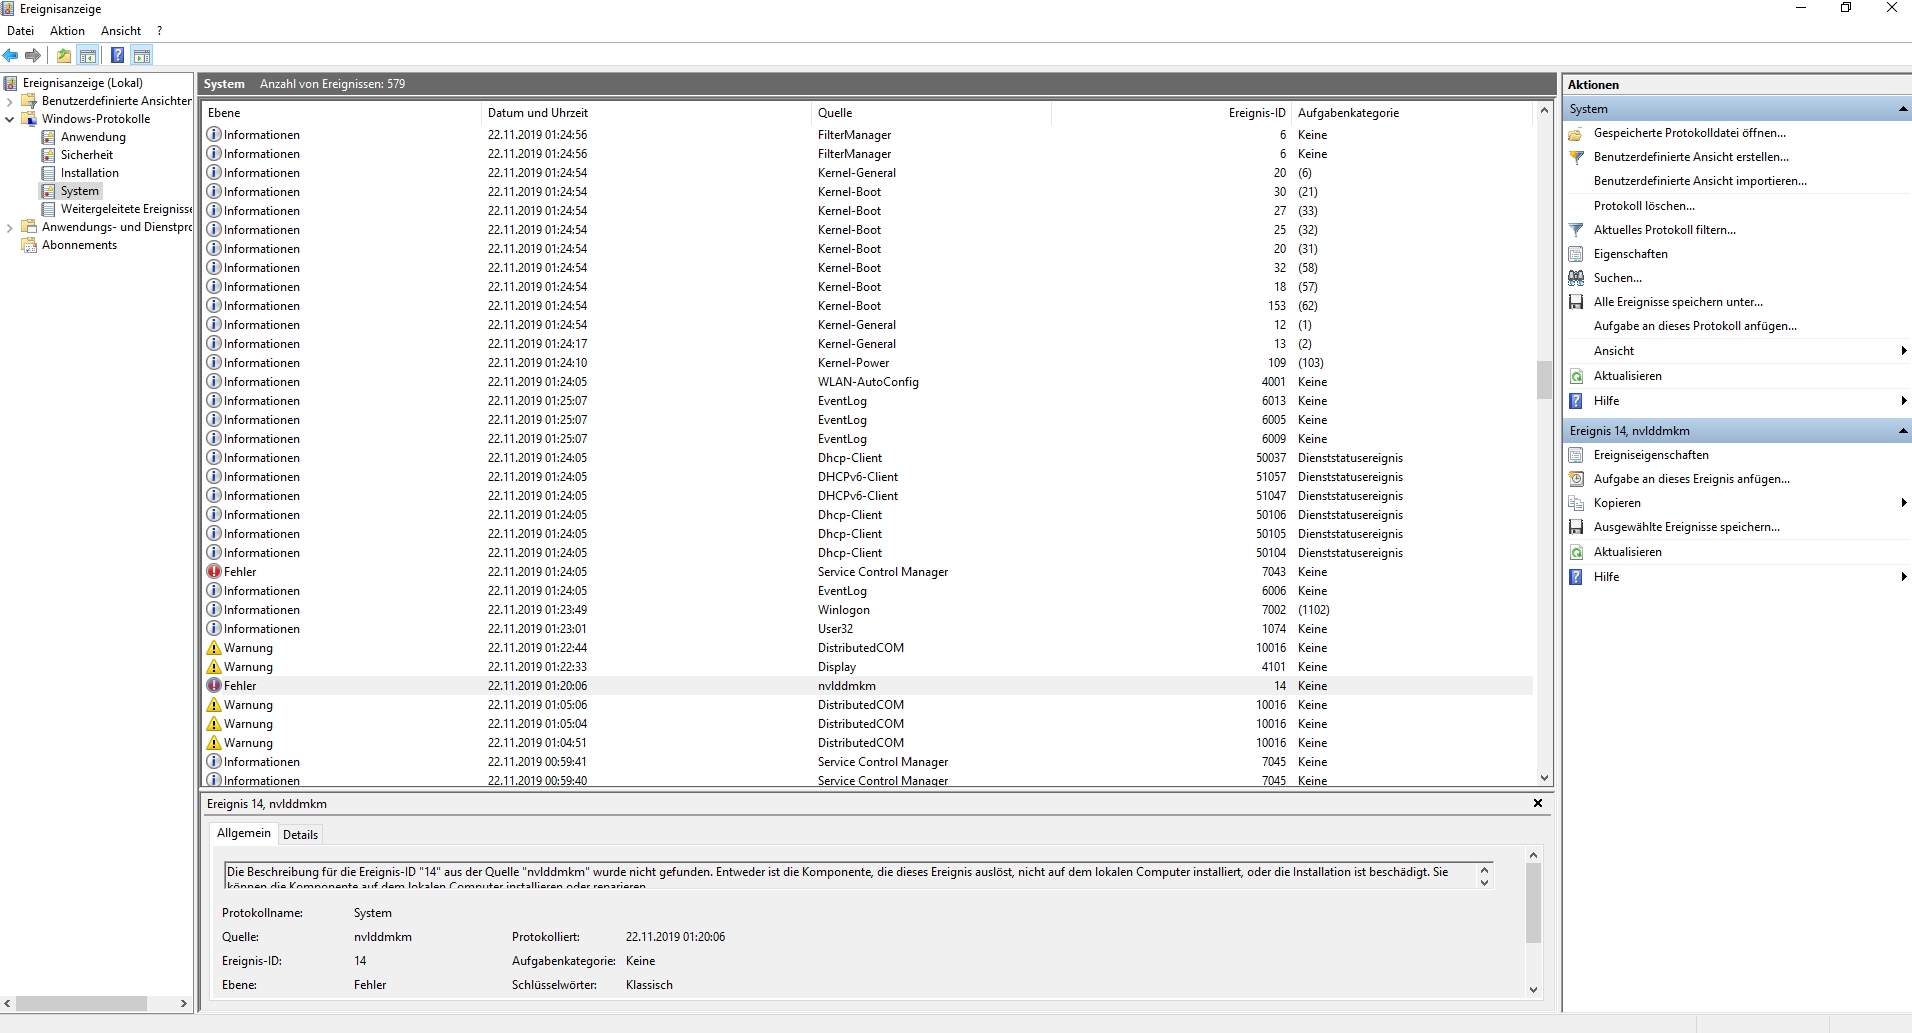Viewport: 1912px width, 1033px height.
Task: Click the folder-up toolbar icon
Action: tap(64, 56)
